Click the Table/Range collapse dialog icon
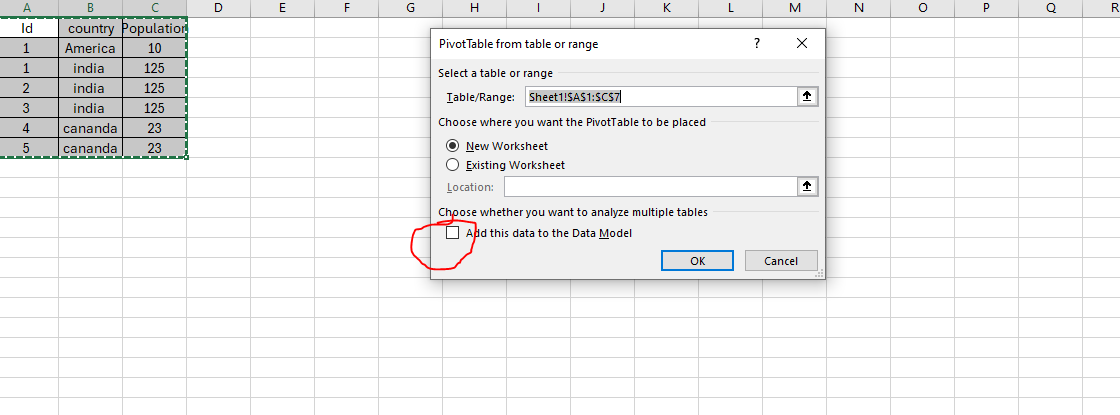This screenshot has height=415, width=1120. [807, 97]
